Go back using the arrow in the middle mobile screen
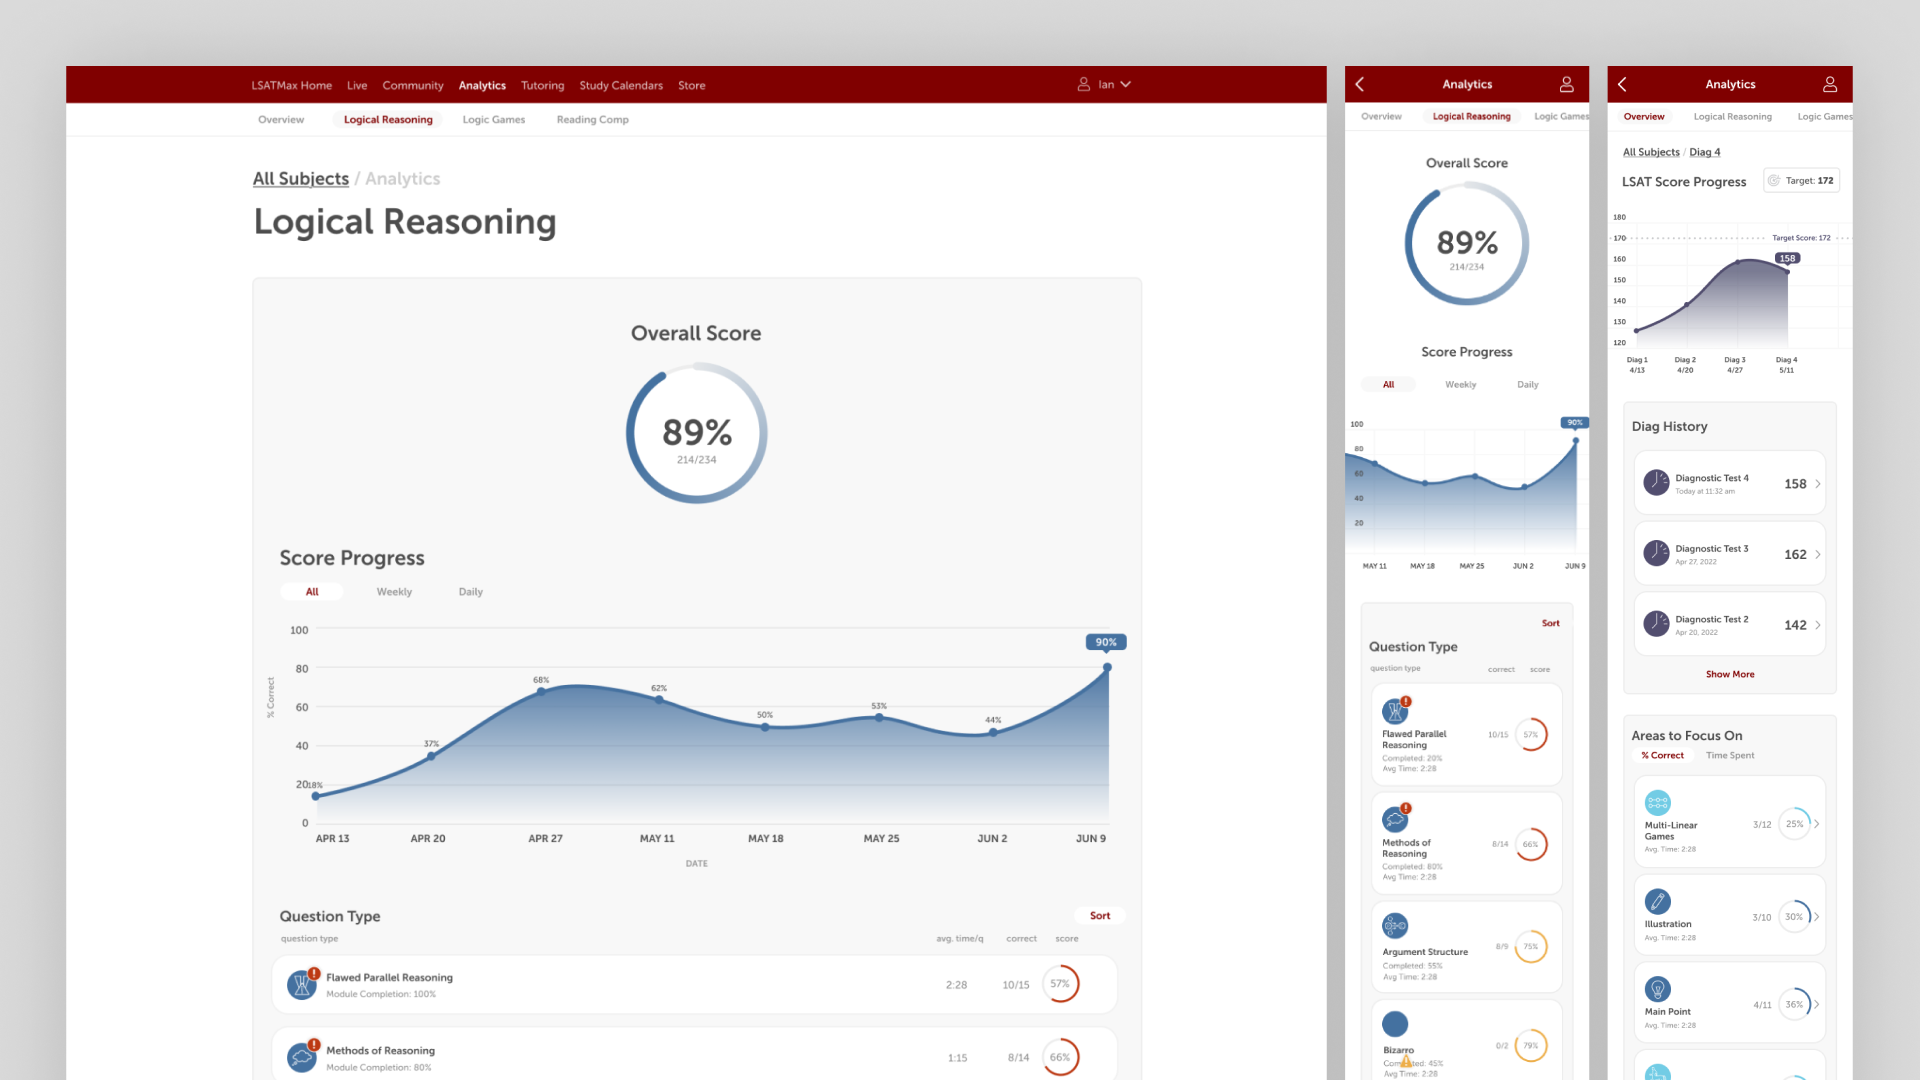The height and width of the screenshot is (1080, 1920). [1360, 85]
